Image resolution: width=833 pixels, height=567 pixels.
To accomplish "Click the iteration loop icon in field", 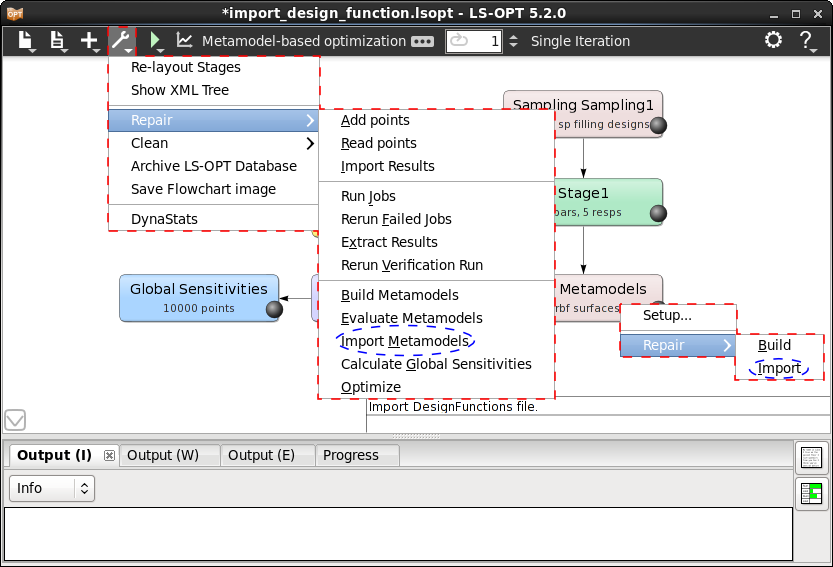I will pos(458,40).
